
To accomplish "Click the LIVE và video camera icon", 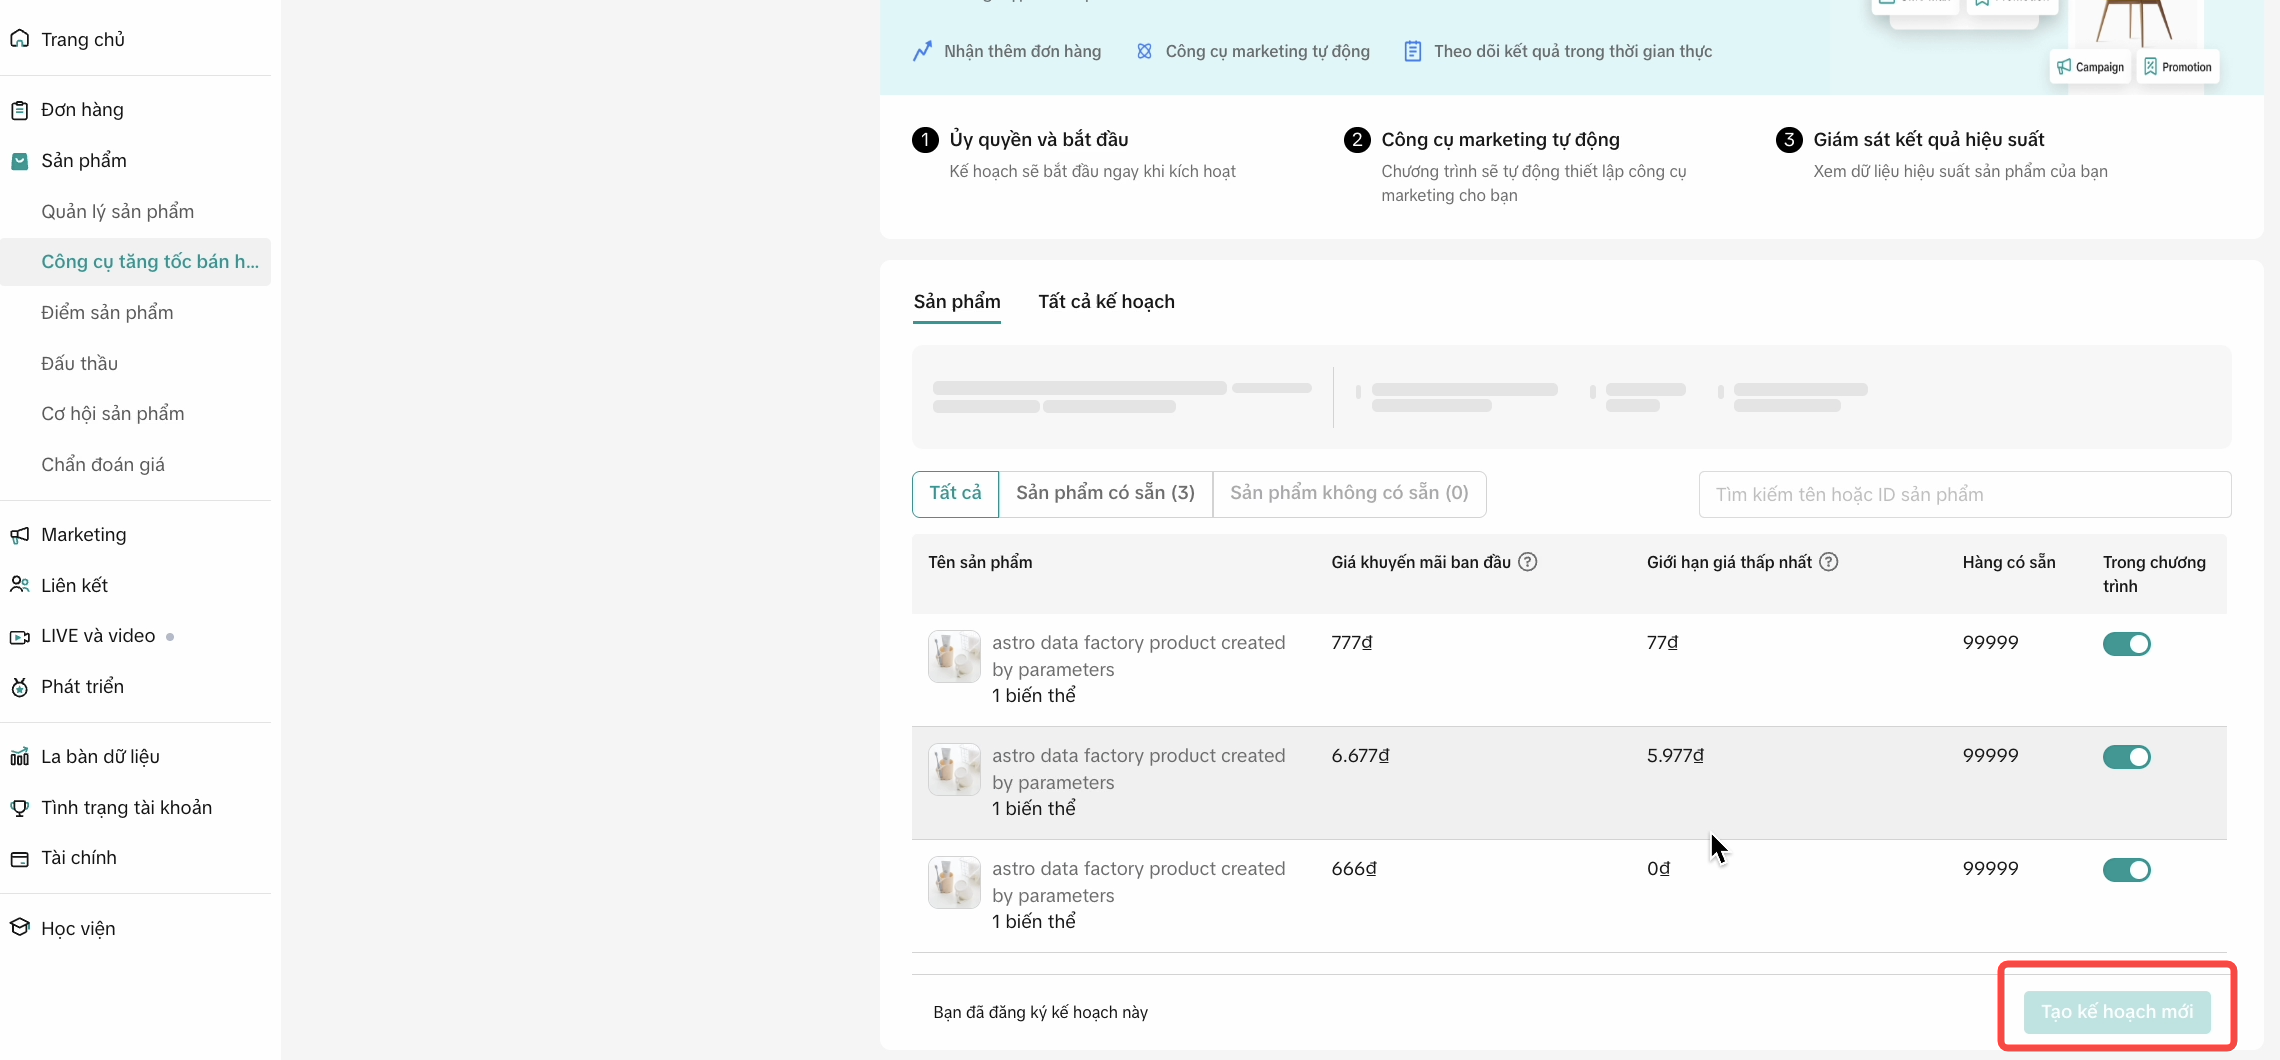I will coord(19,637).
